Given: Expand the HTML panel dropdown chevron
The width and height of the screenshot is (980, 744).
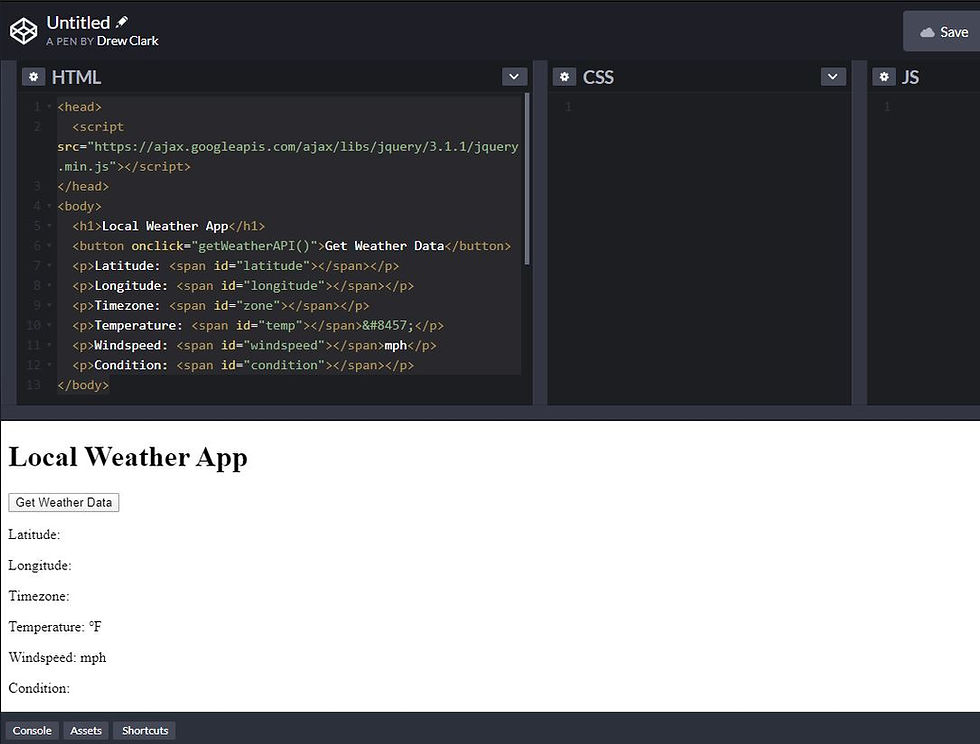Looking at the screenshot, I should (514, 77).
